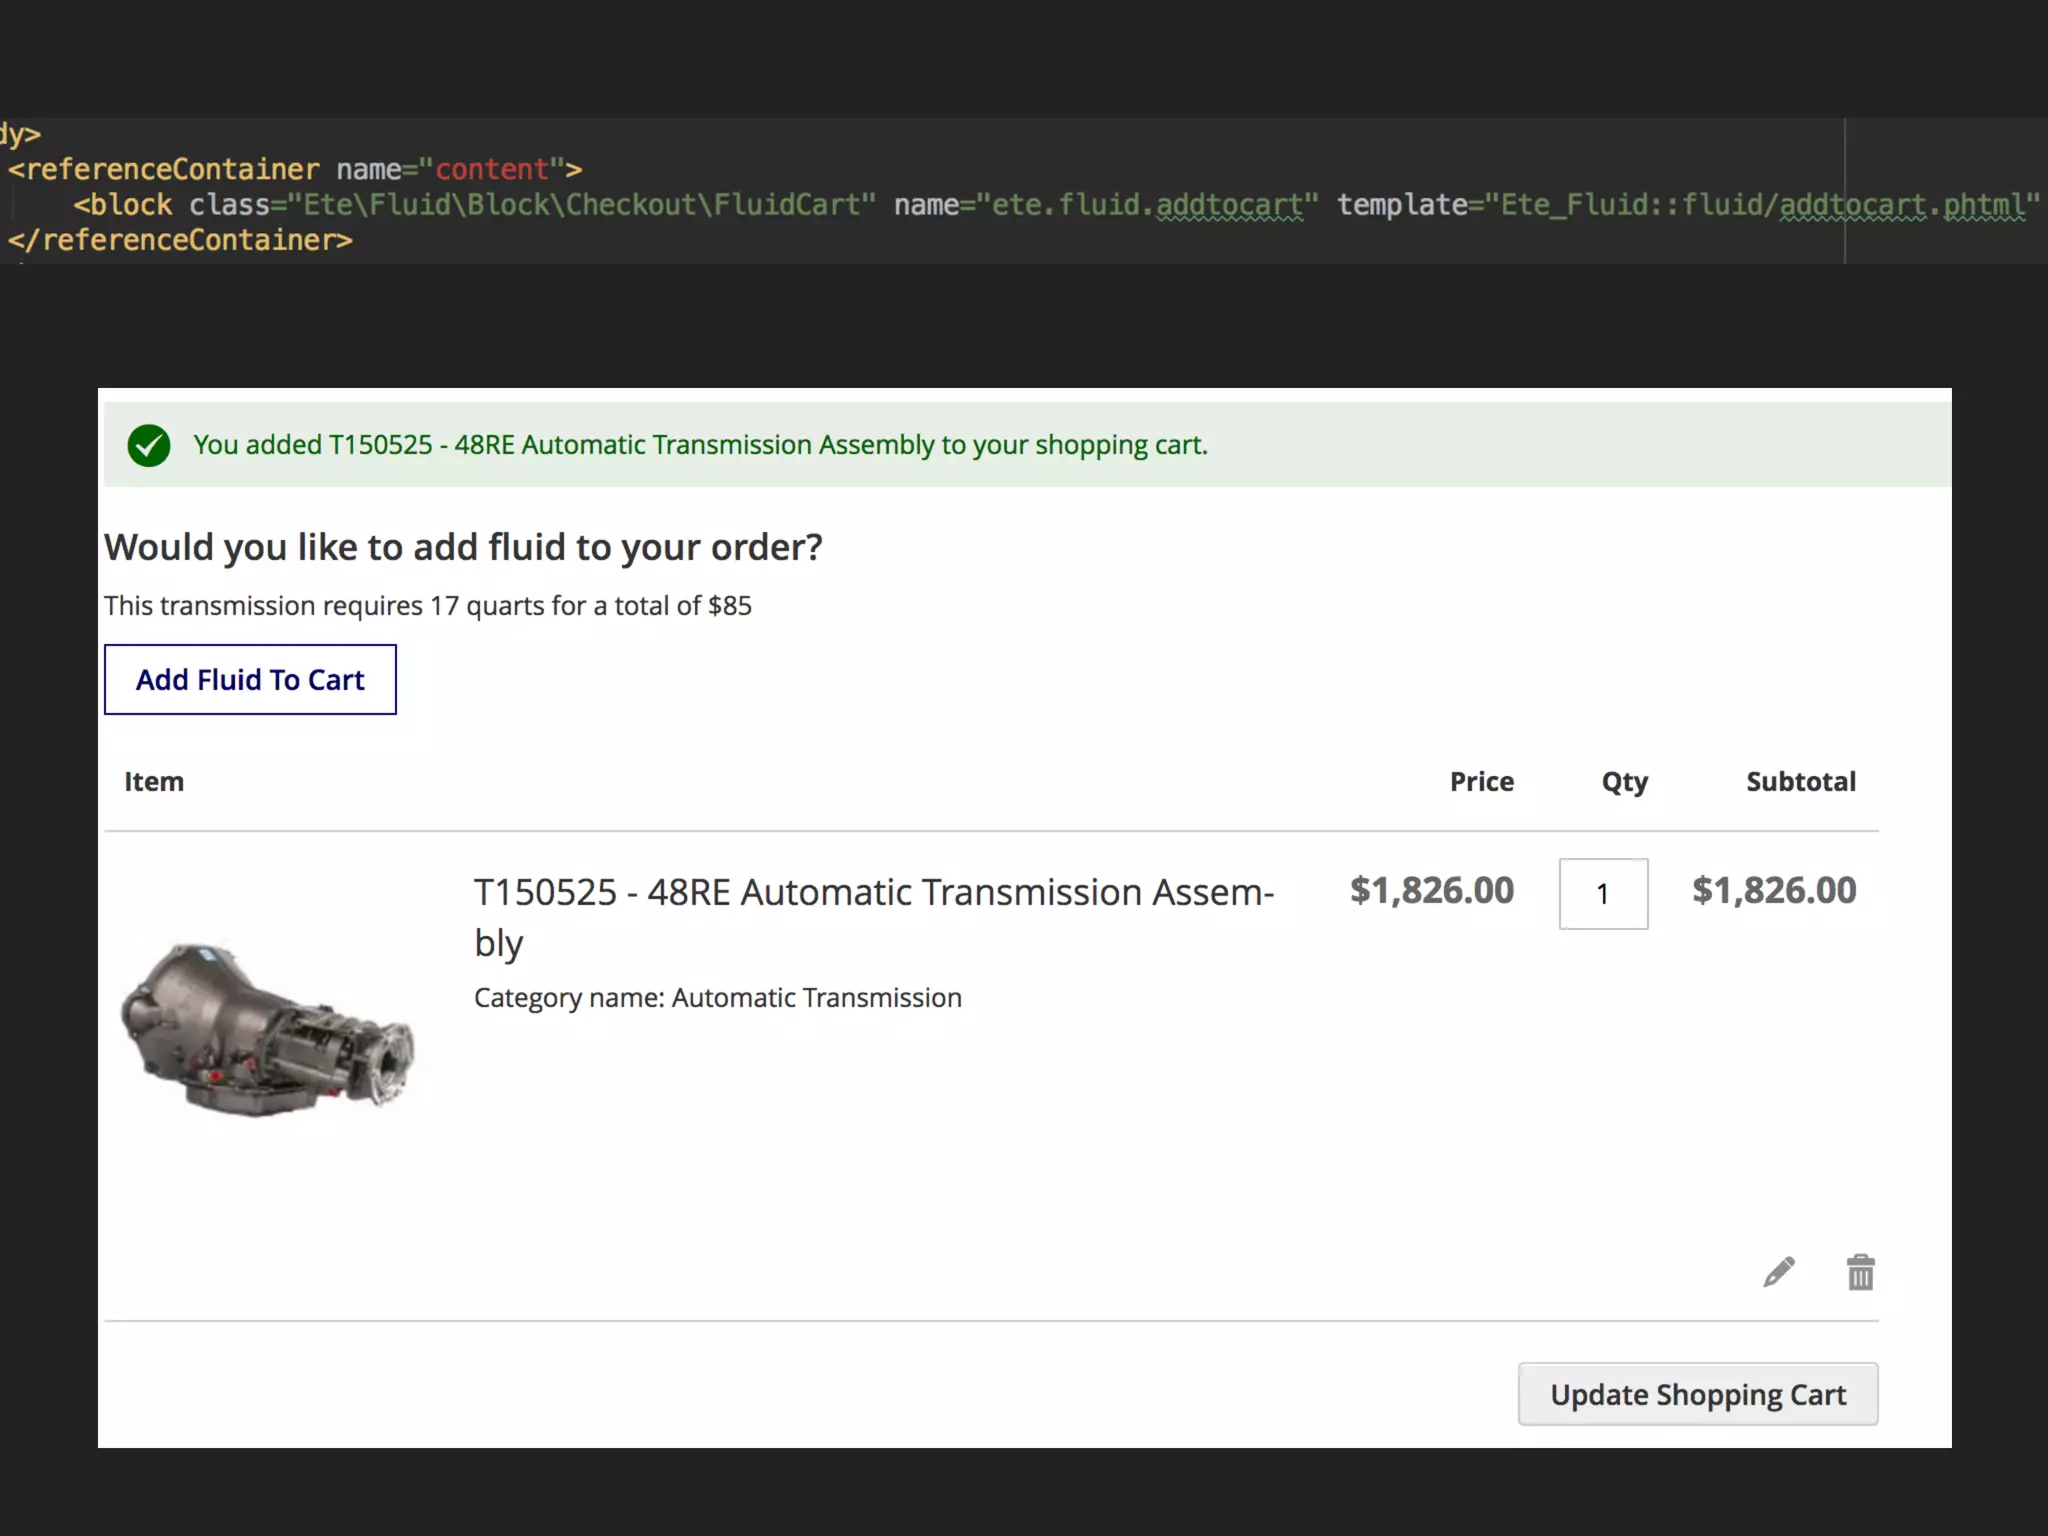Click the Item column header
The height and width of the screenshot is (1536, 2048).
(154, 781)
